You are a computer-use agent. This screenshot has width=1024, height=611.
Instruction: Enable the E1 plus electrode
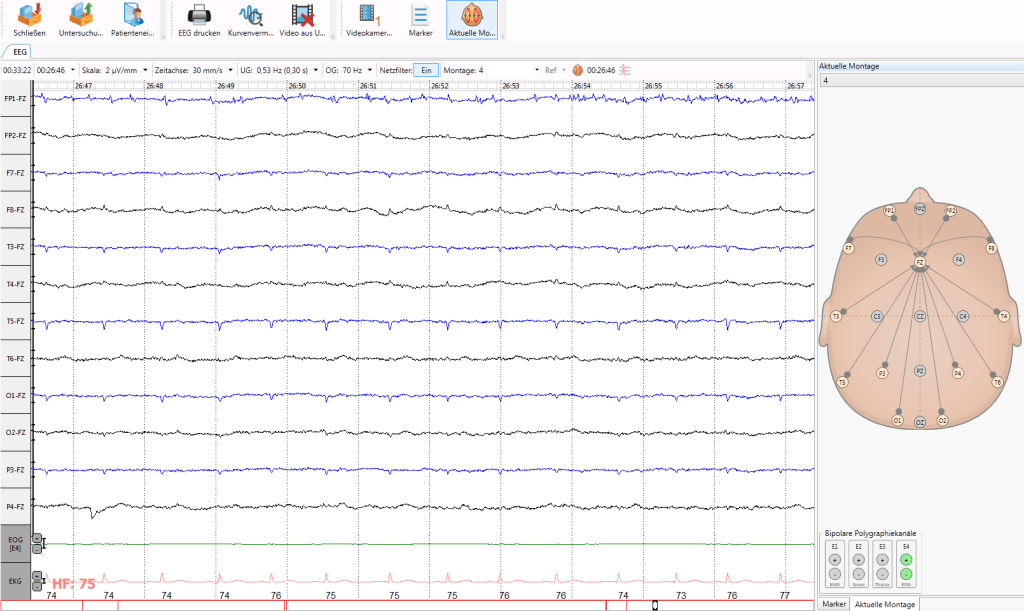(834, 561)
